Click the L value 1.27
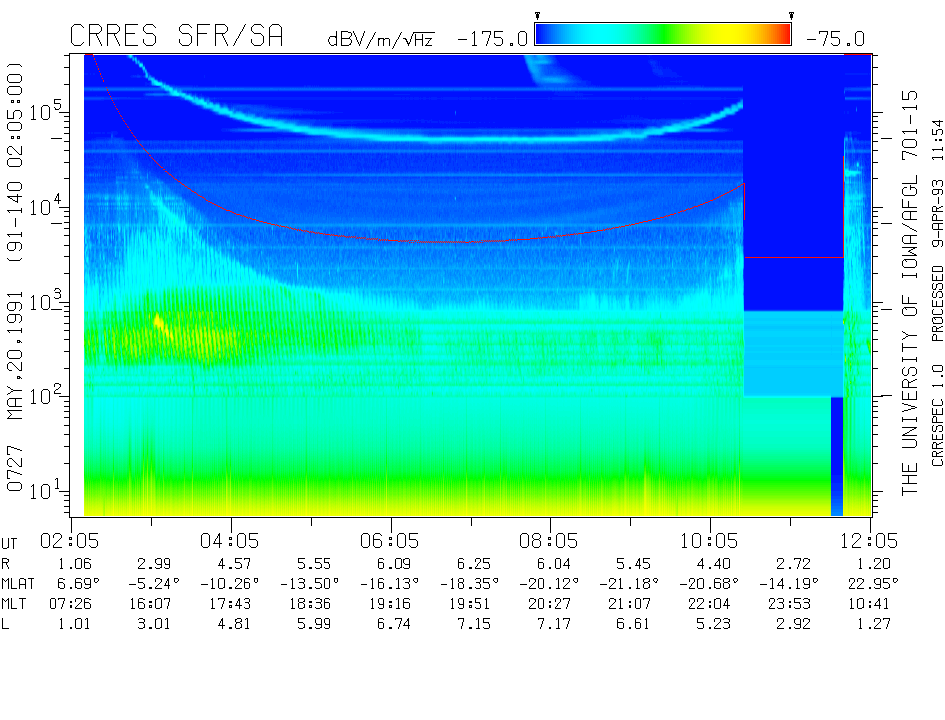 click(874, 624)
